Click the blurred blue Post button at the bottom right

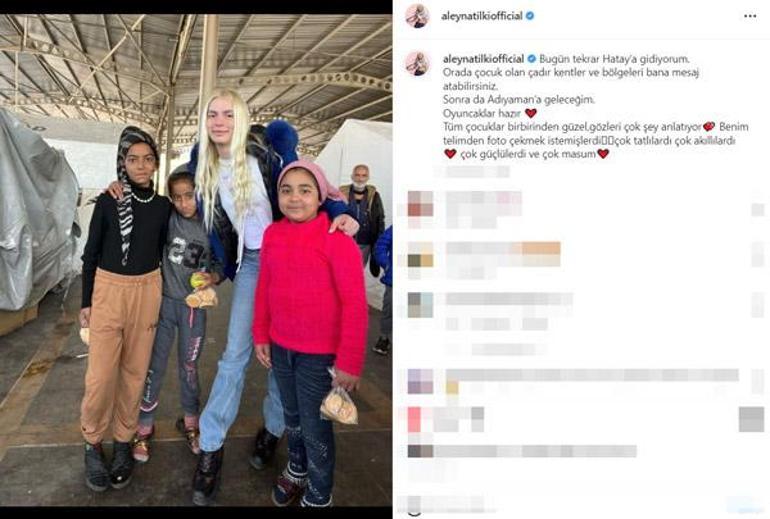coord(744,505)
